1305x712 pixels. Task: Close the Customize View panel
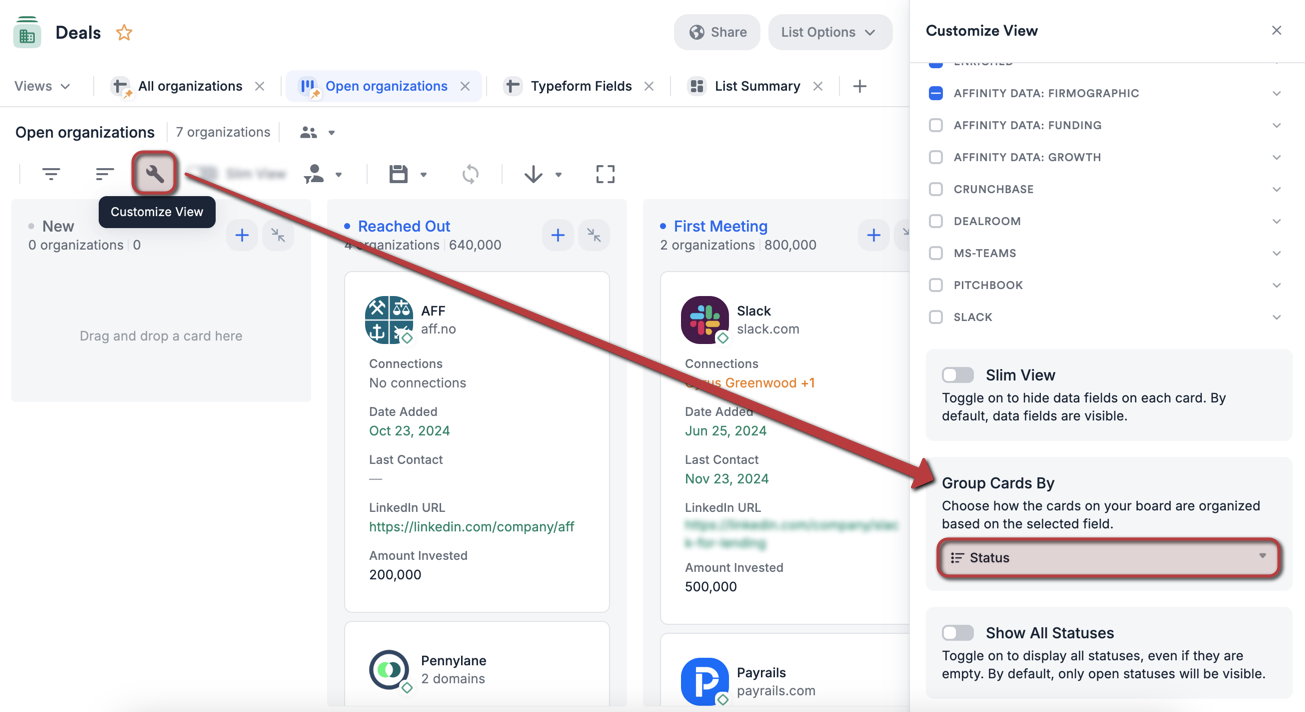1276,30
